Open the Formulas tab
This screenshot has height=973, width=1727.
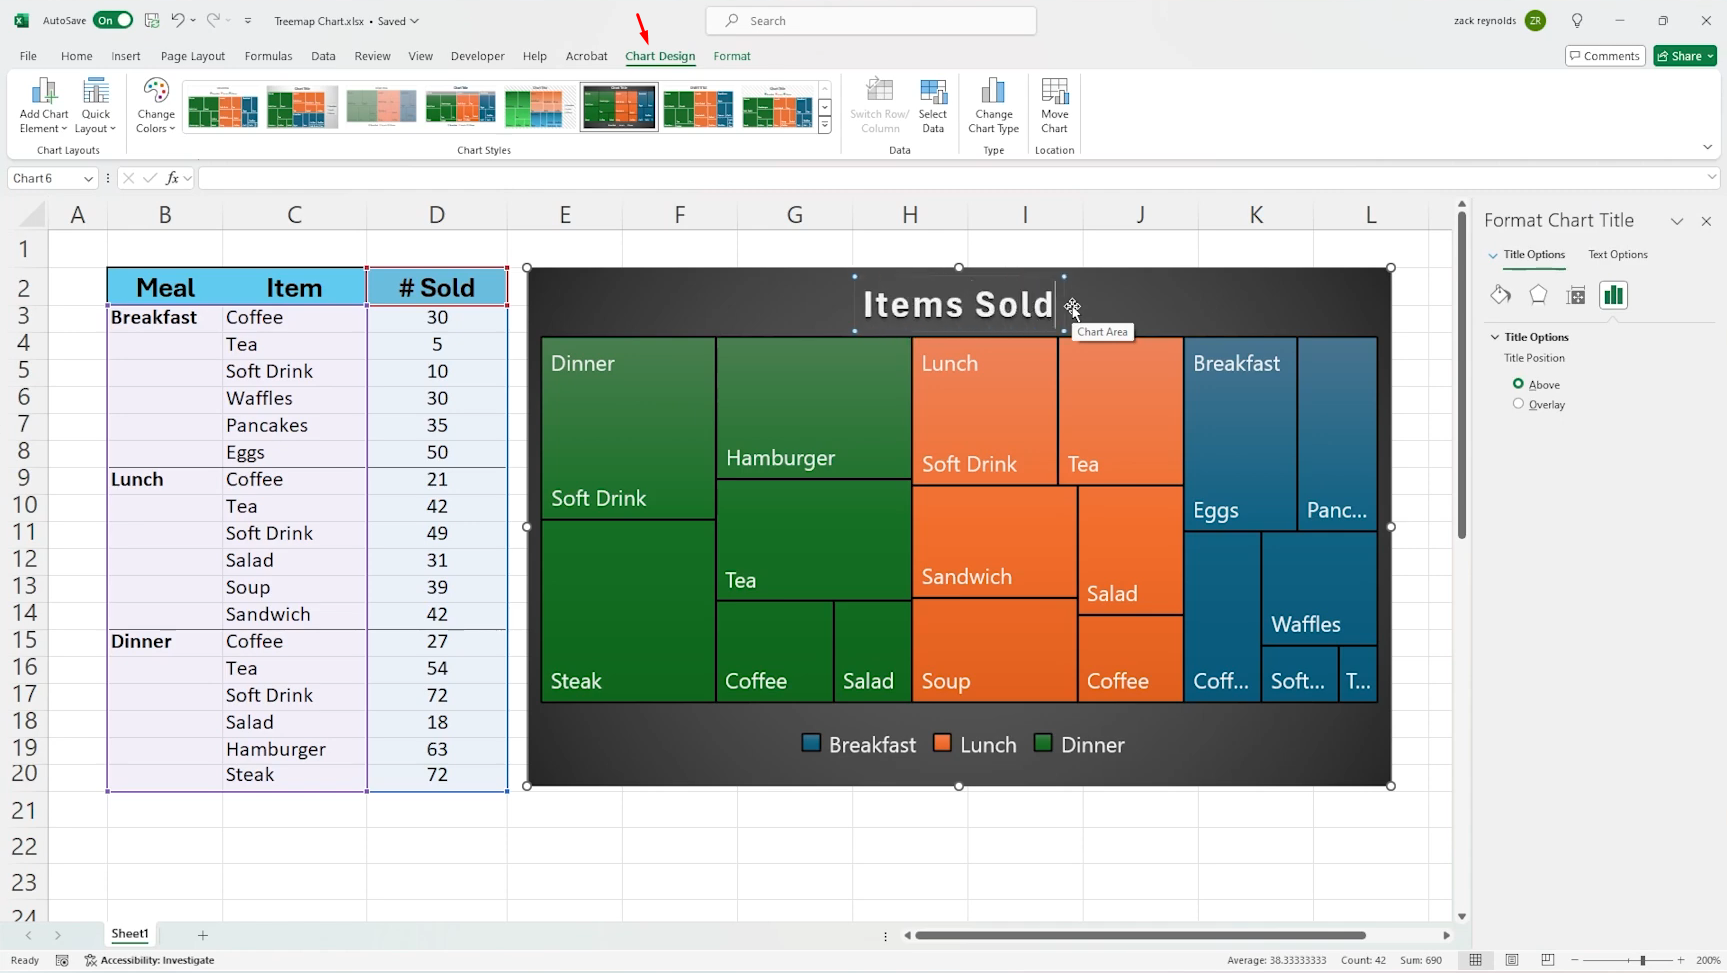pyautogui.click(x=268, y=56)
